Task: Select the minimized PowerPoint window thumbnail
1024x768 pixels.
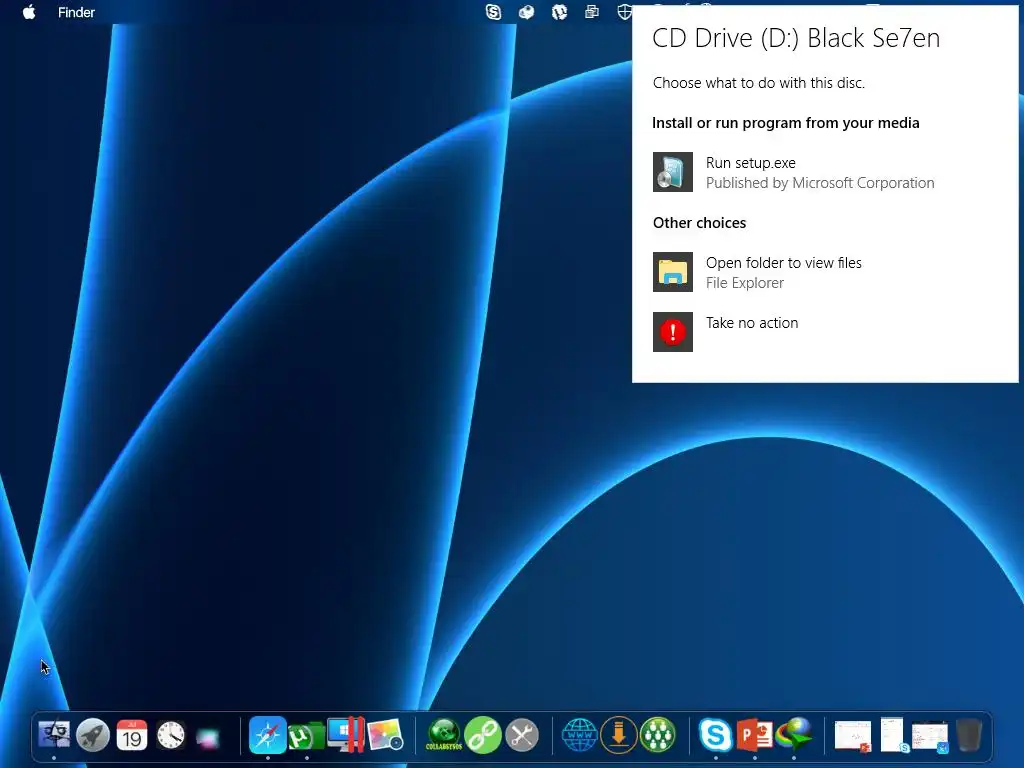Action: [x=853, y=737]
